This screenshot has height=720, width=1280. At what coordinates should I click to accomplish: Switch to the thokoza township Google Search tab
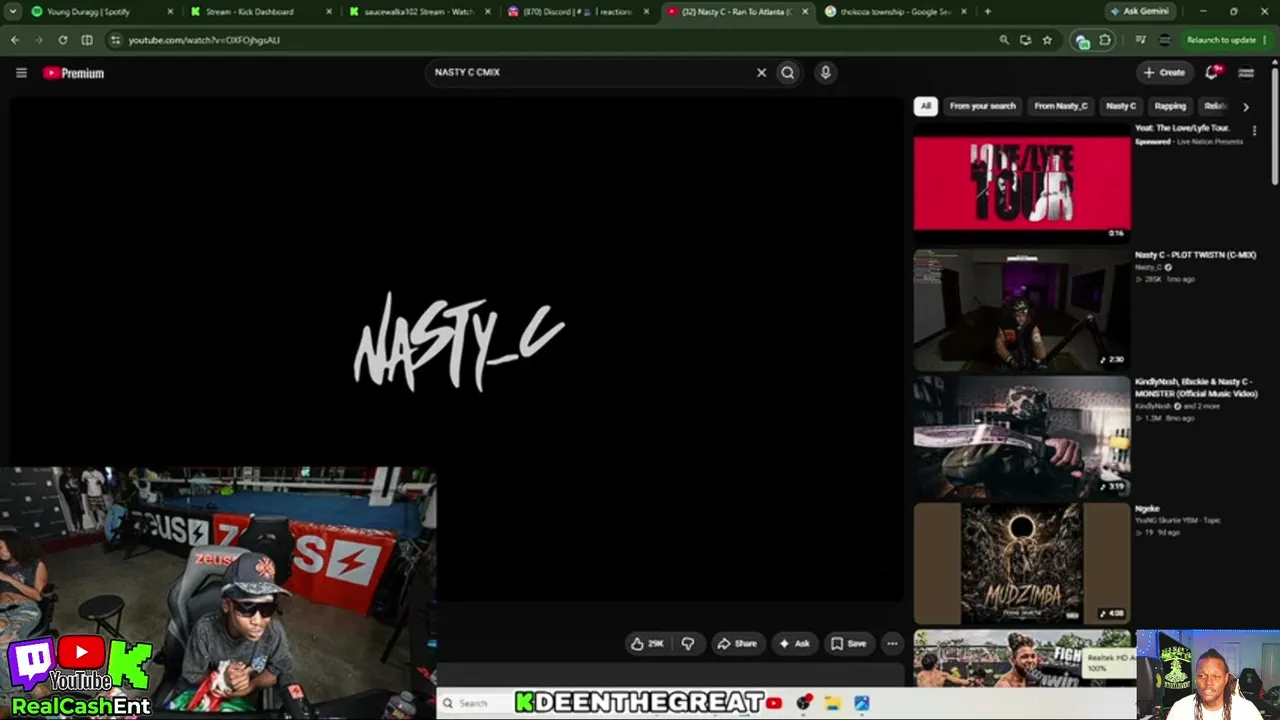[896, 12]
